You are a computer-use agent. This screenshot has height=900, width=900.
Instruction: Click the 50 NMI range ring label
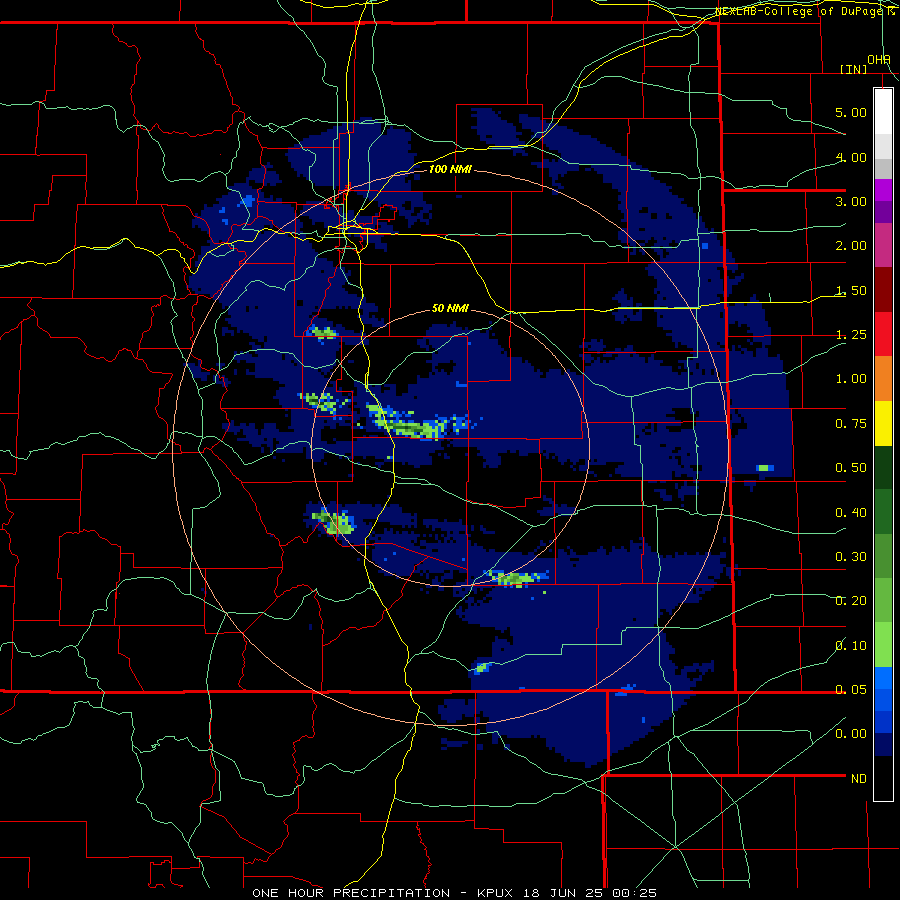[x=450, y=308]
